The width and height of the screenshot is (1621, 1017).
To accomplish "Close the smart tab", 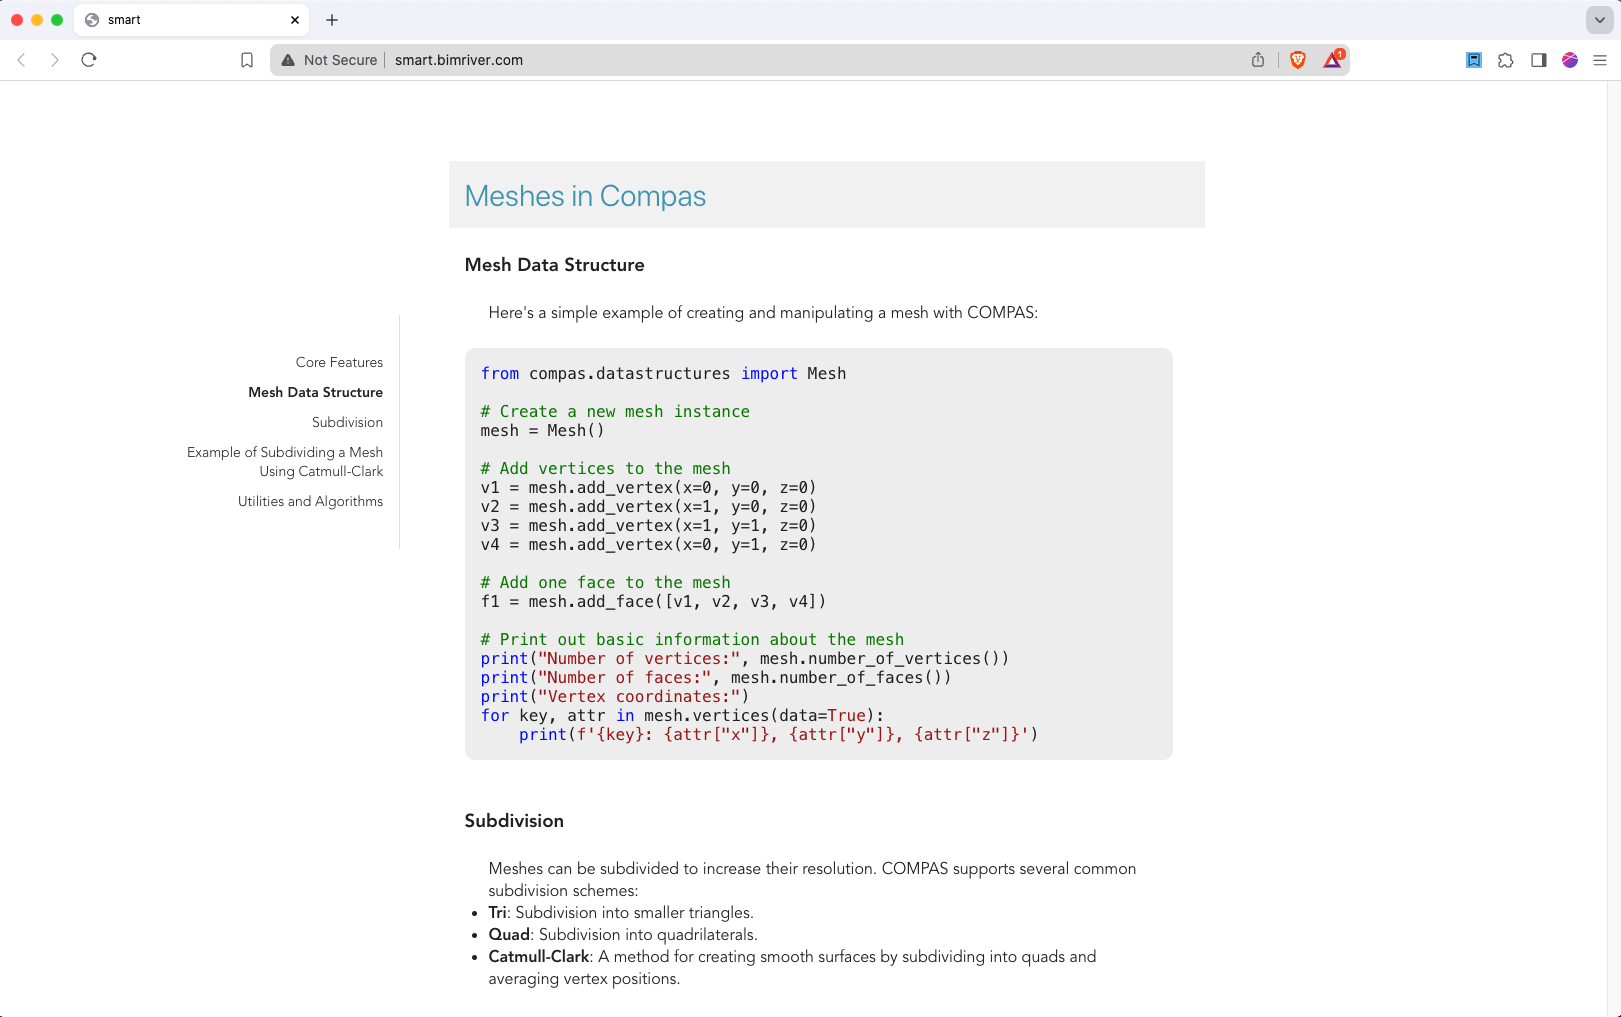I will [295, 20].
